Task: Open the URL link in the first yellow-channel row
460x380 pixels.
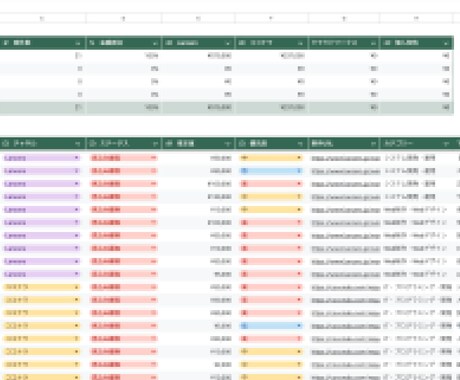Action: coord(346,287)
